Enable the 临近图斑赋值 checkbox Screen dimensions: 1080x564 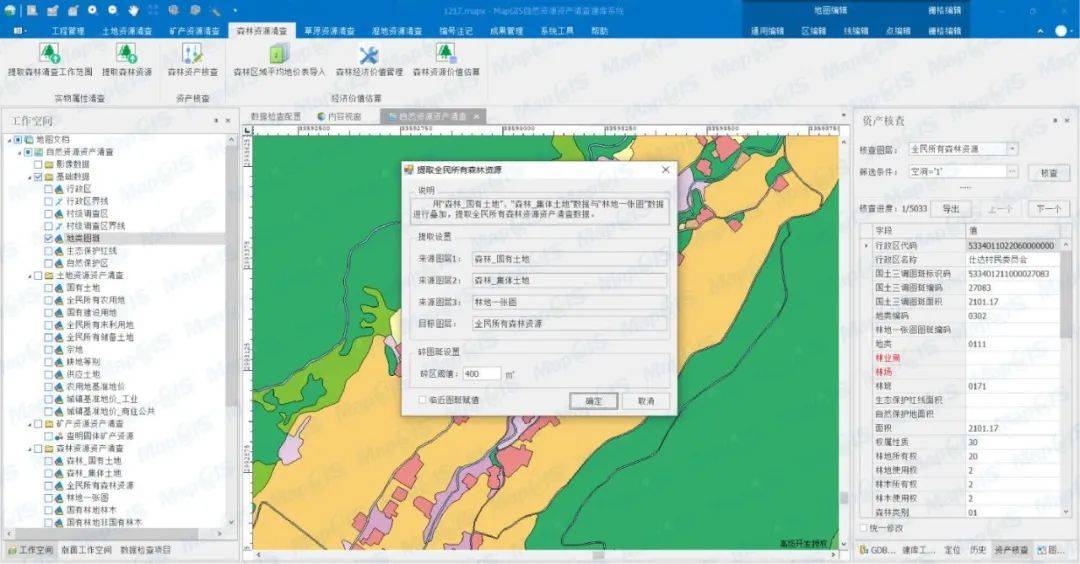(422, 400)
